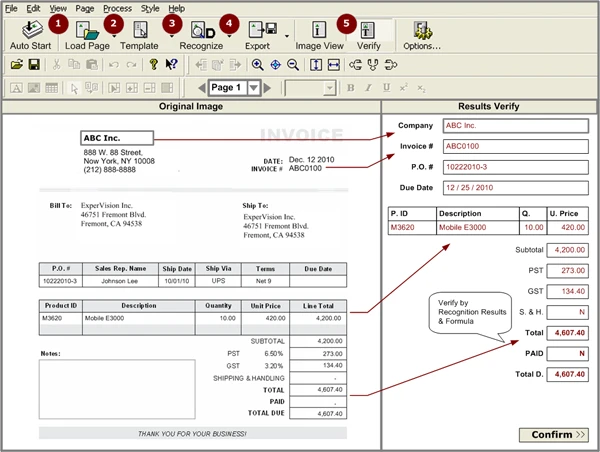Click the save floppy disk icon
This screenshot has width=600, height=452.
coord(34,64)
